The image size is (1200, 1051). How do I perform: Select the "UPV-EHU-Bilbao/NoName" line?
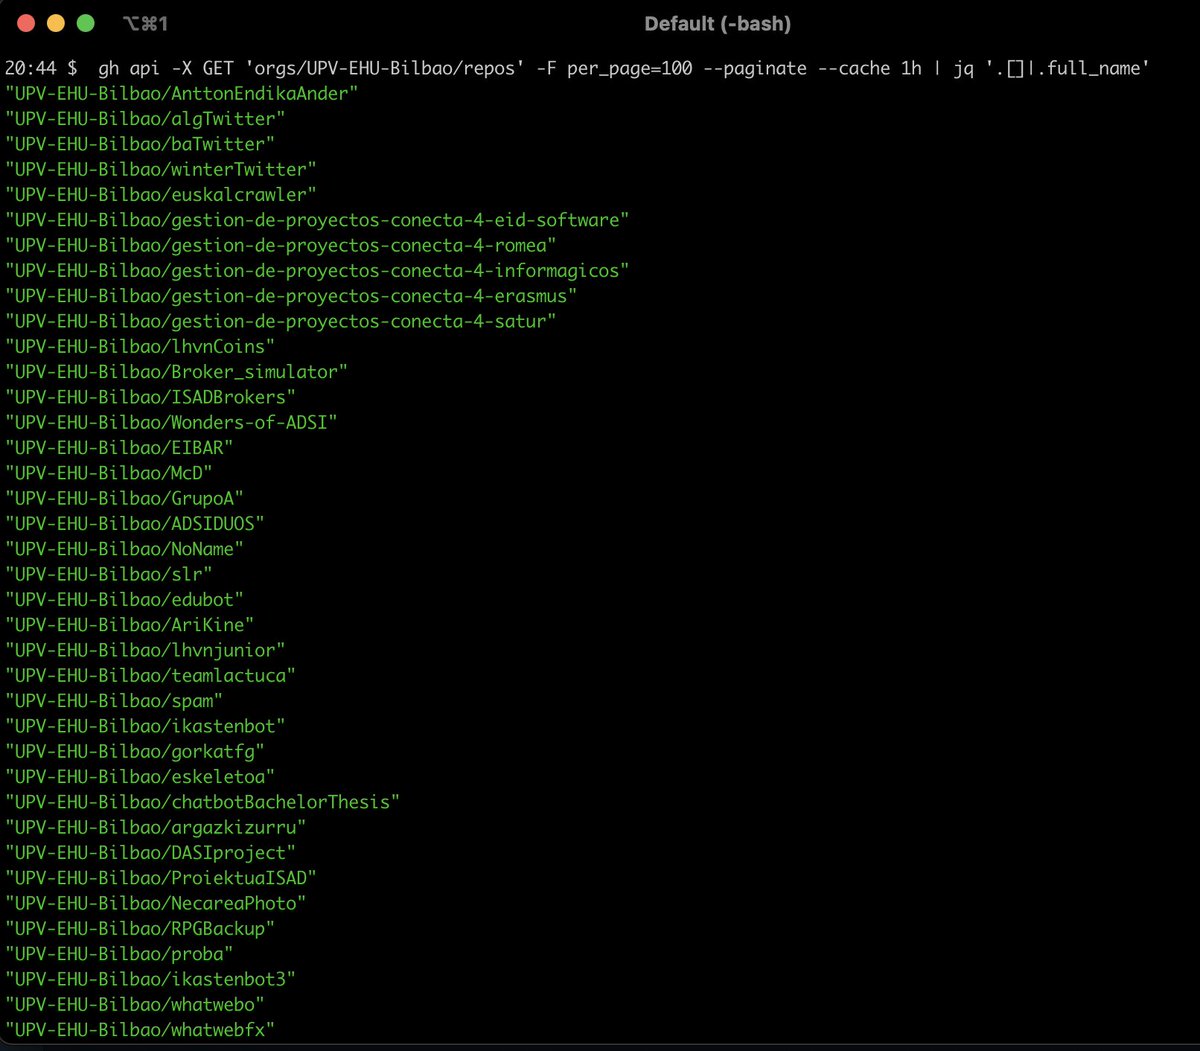(125, 549)
